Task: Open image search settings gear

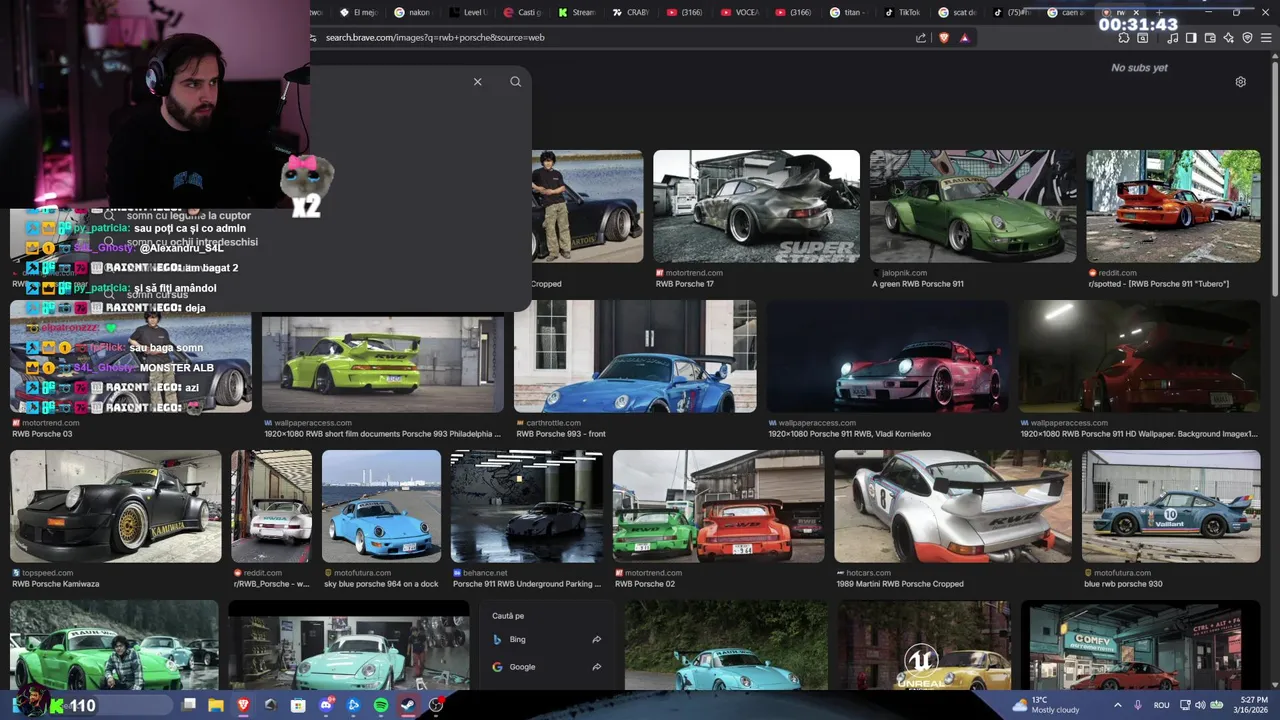Action: [1240, 82]
